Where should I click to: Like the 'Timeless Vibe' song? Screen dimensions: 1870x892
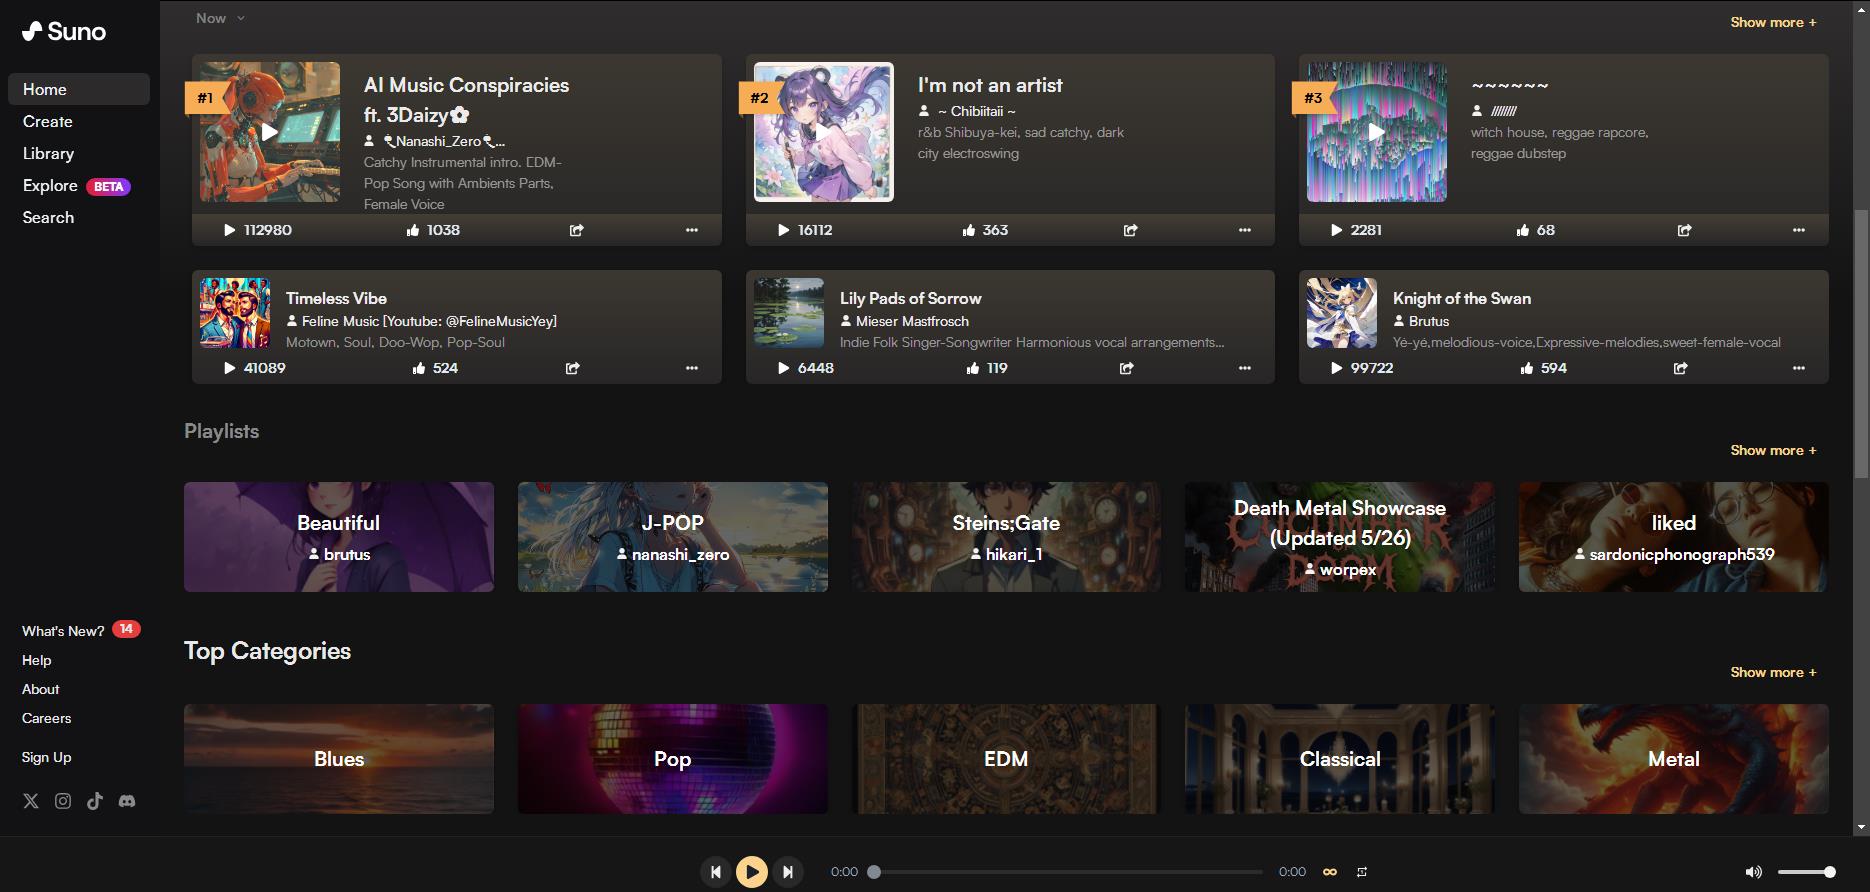pos(419,368)
